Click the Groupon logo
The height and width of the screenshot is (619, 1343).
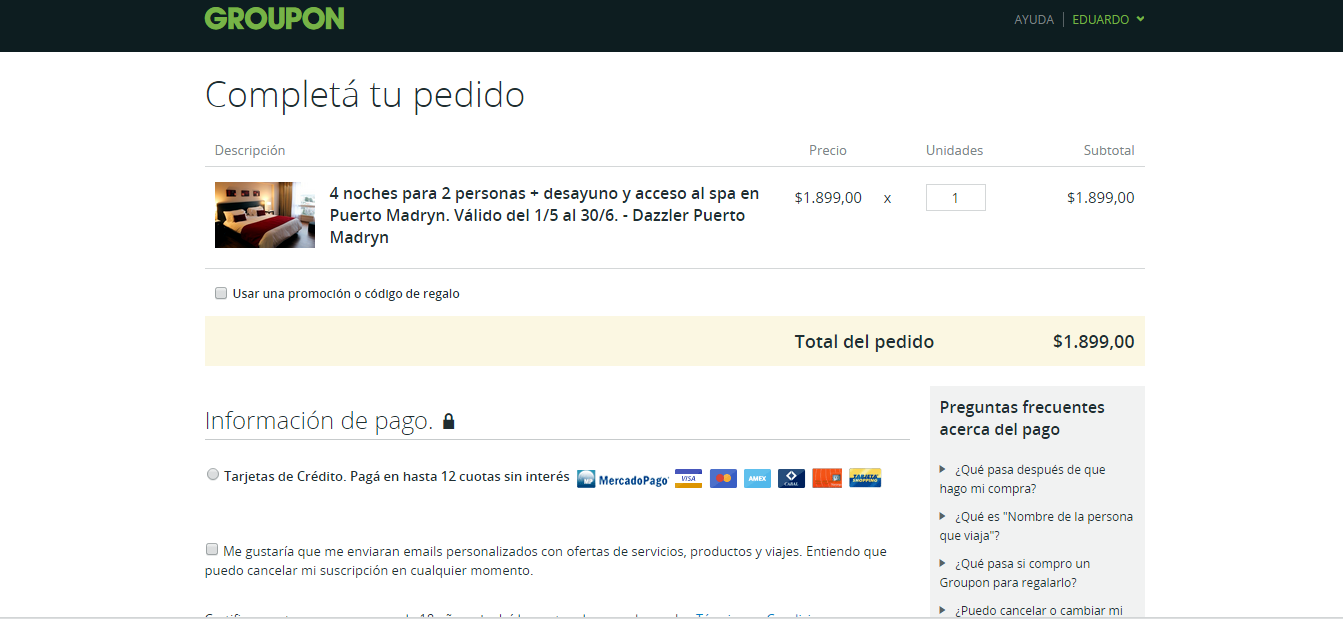tap(274, 18)
